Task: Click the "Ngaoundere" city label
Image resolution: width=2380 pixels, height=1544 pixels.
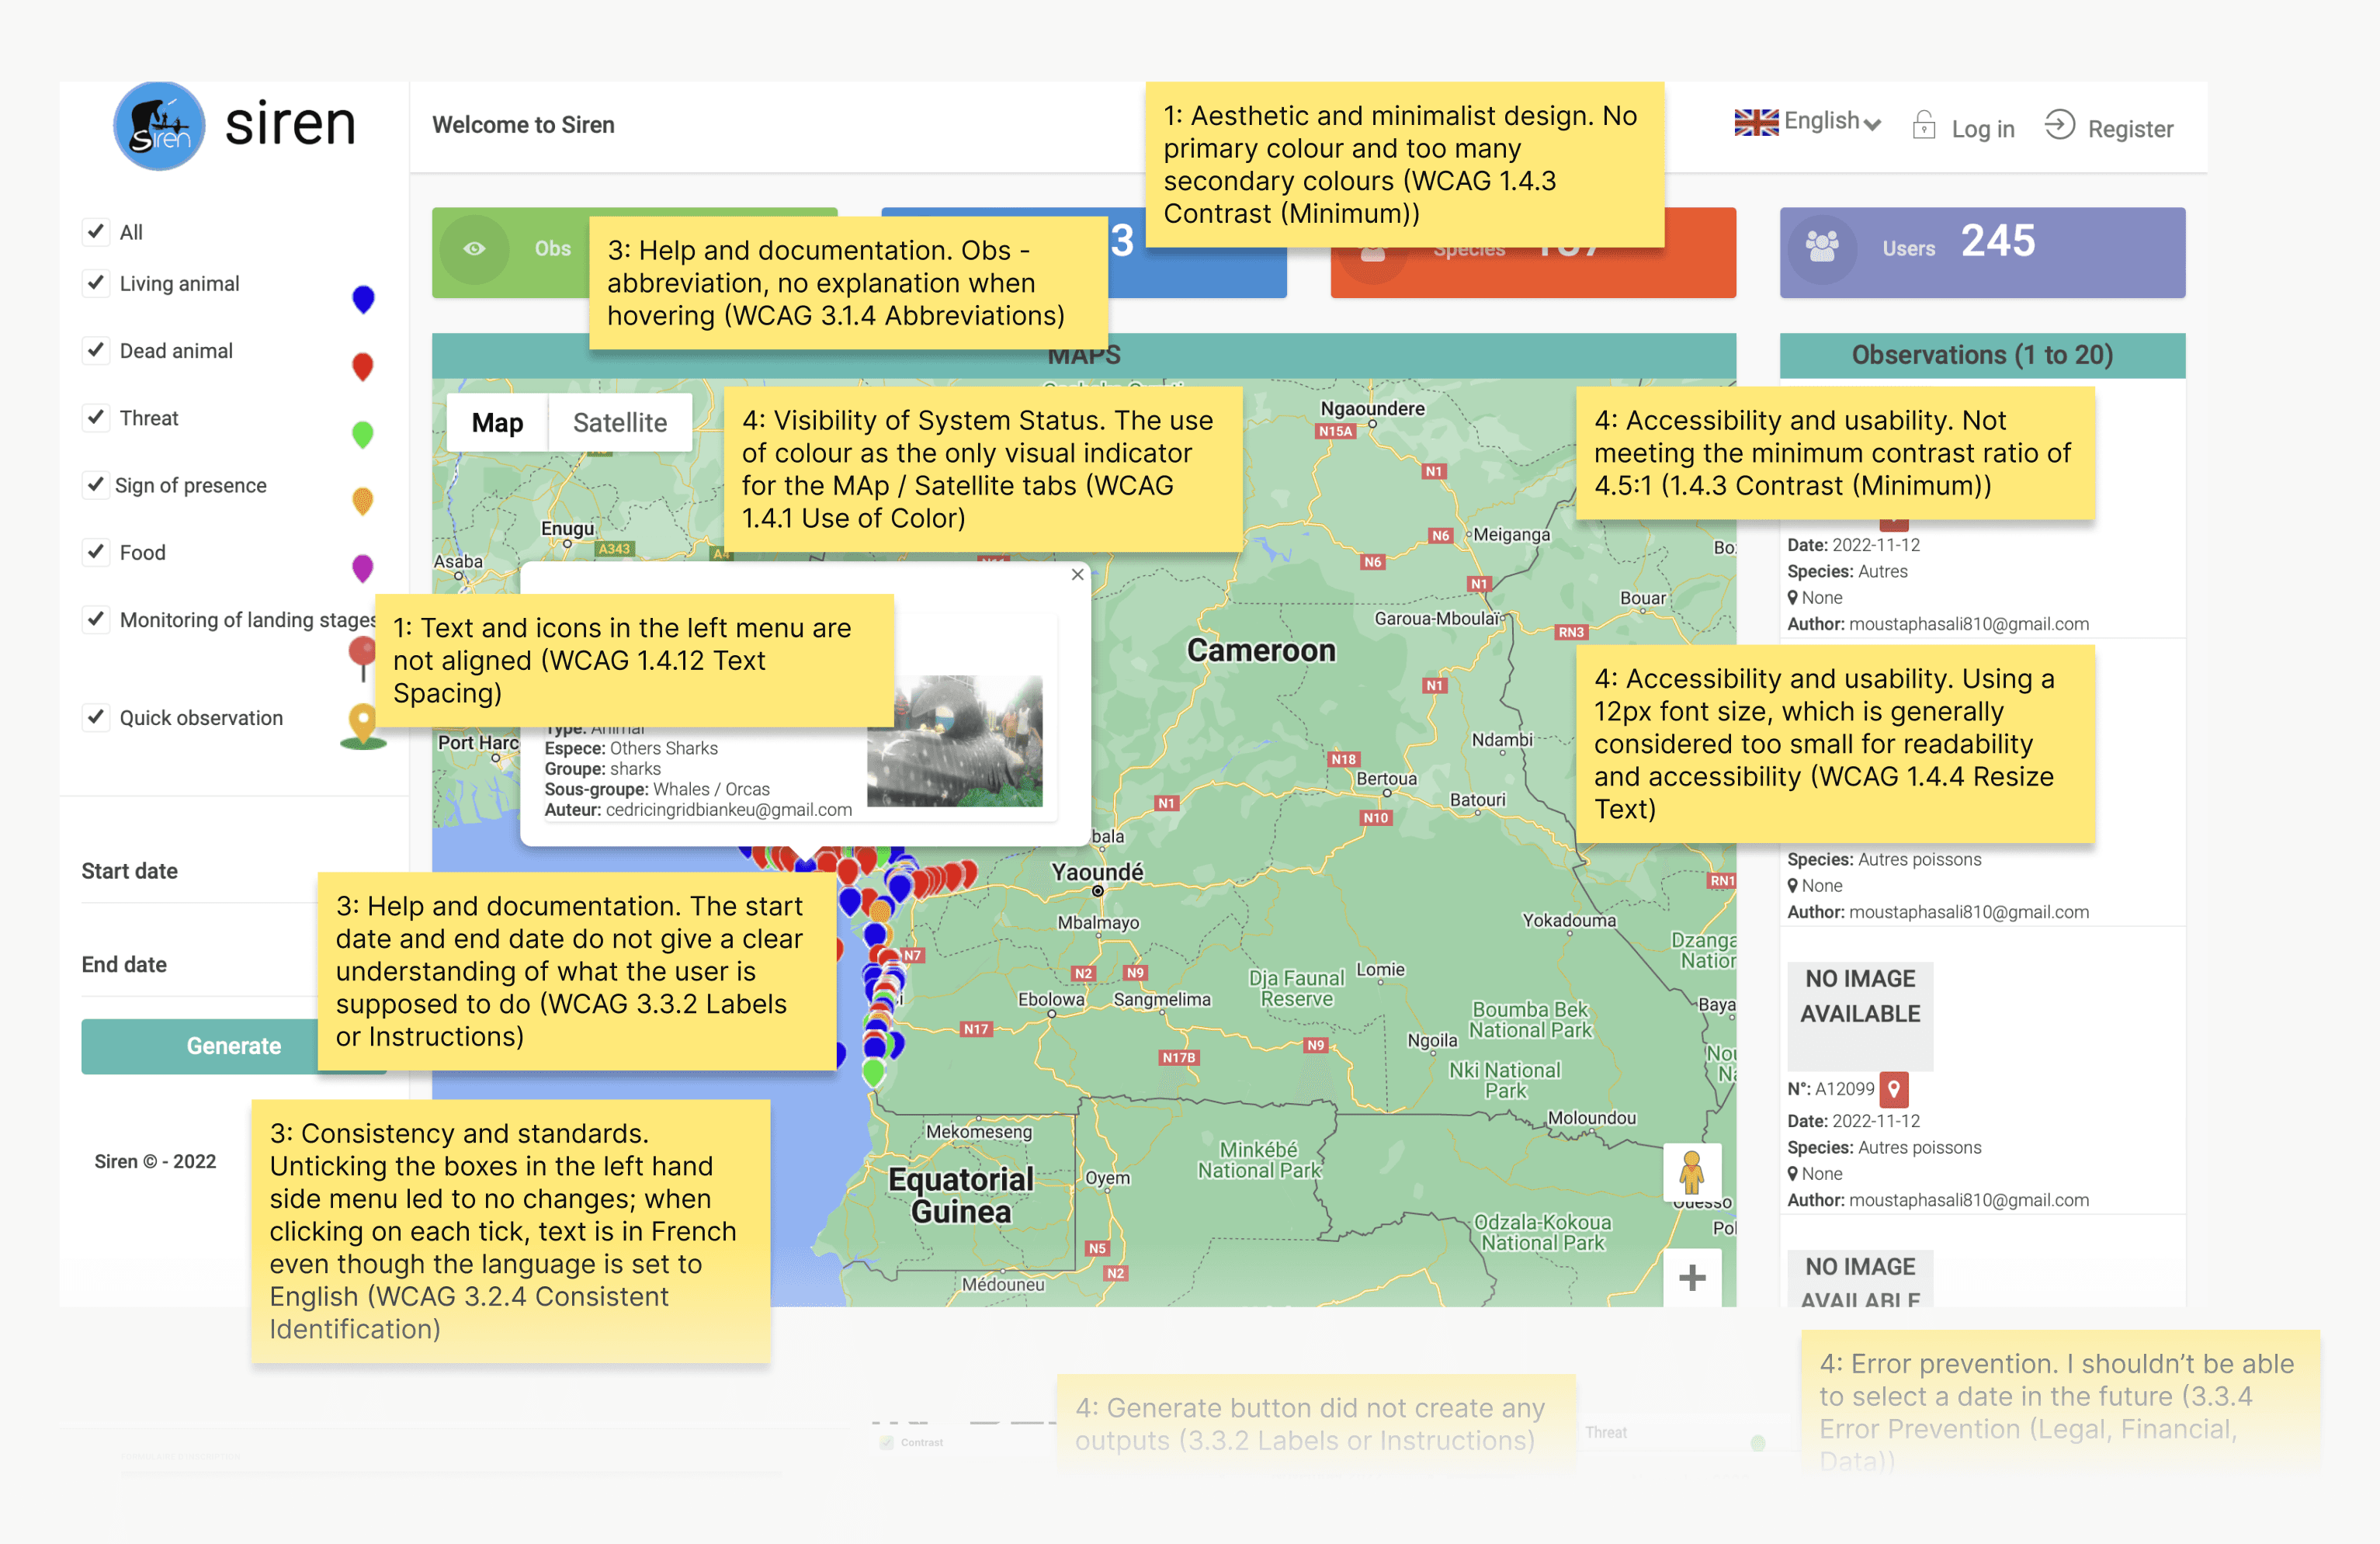Action: coord(1372,408)
